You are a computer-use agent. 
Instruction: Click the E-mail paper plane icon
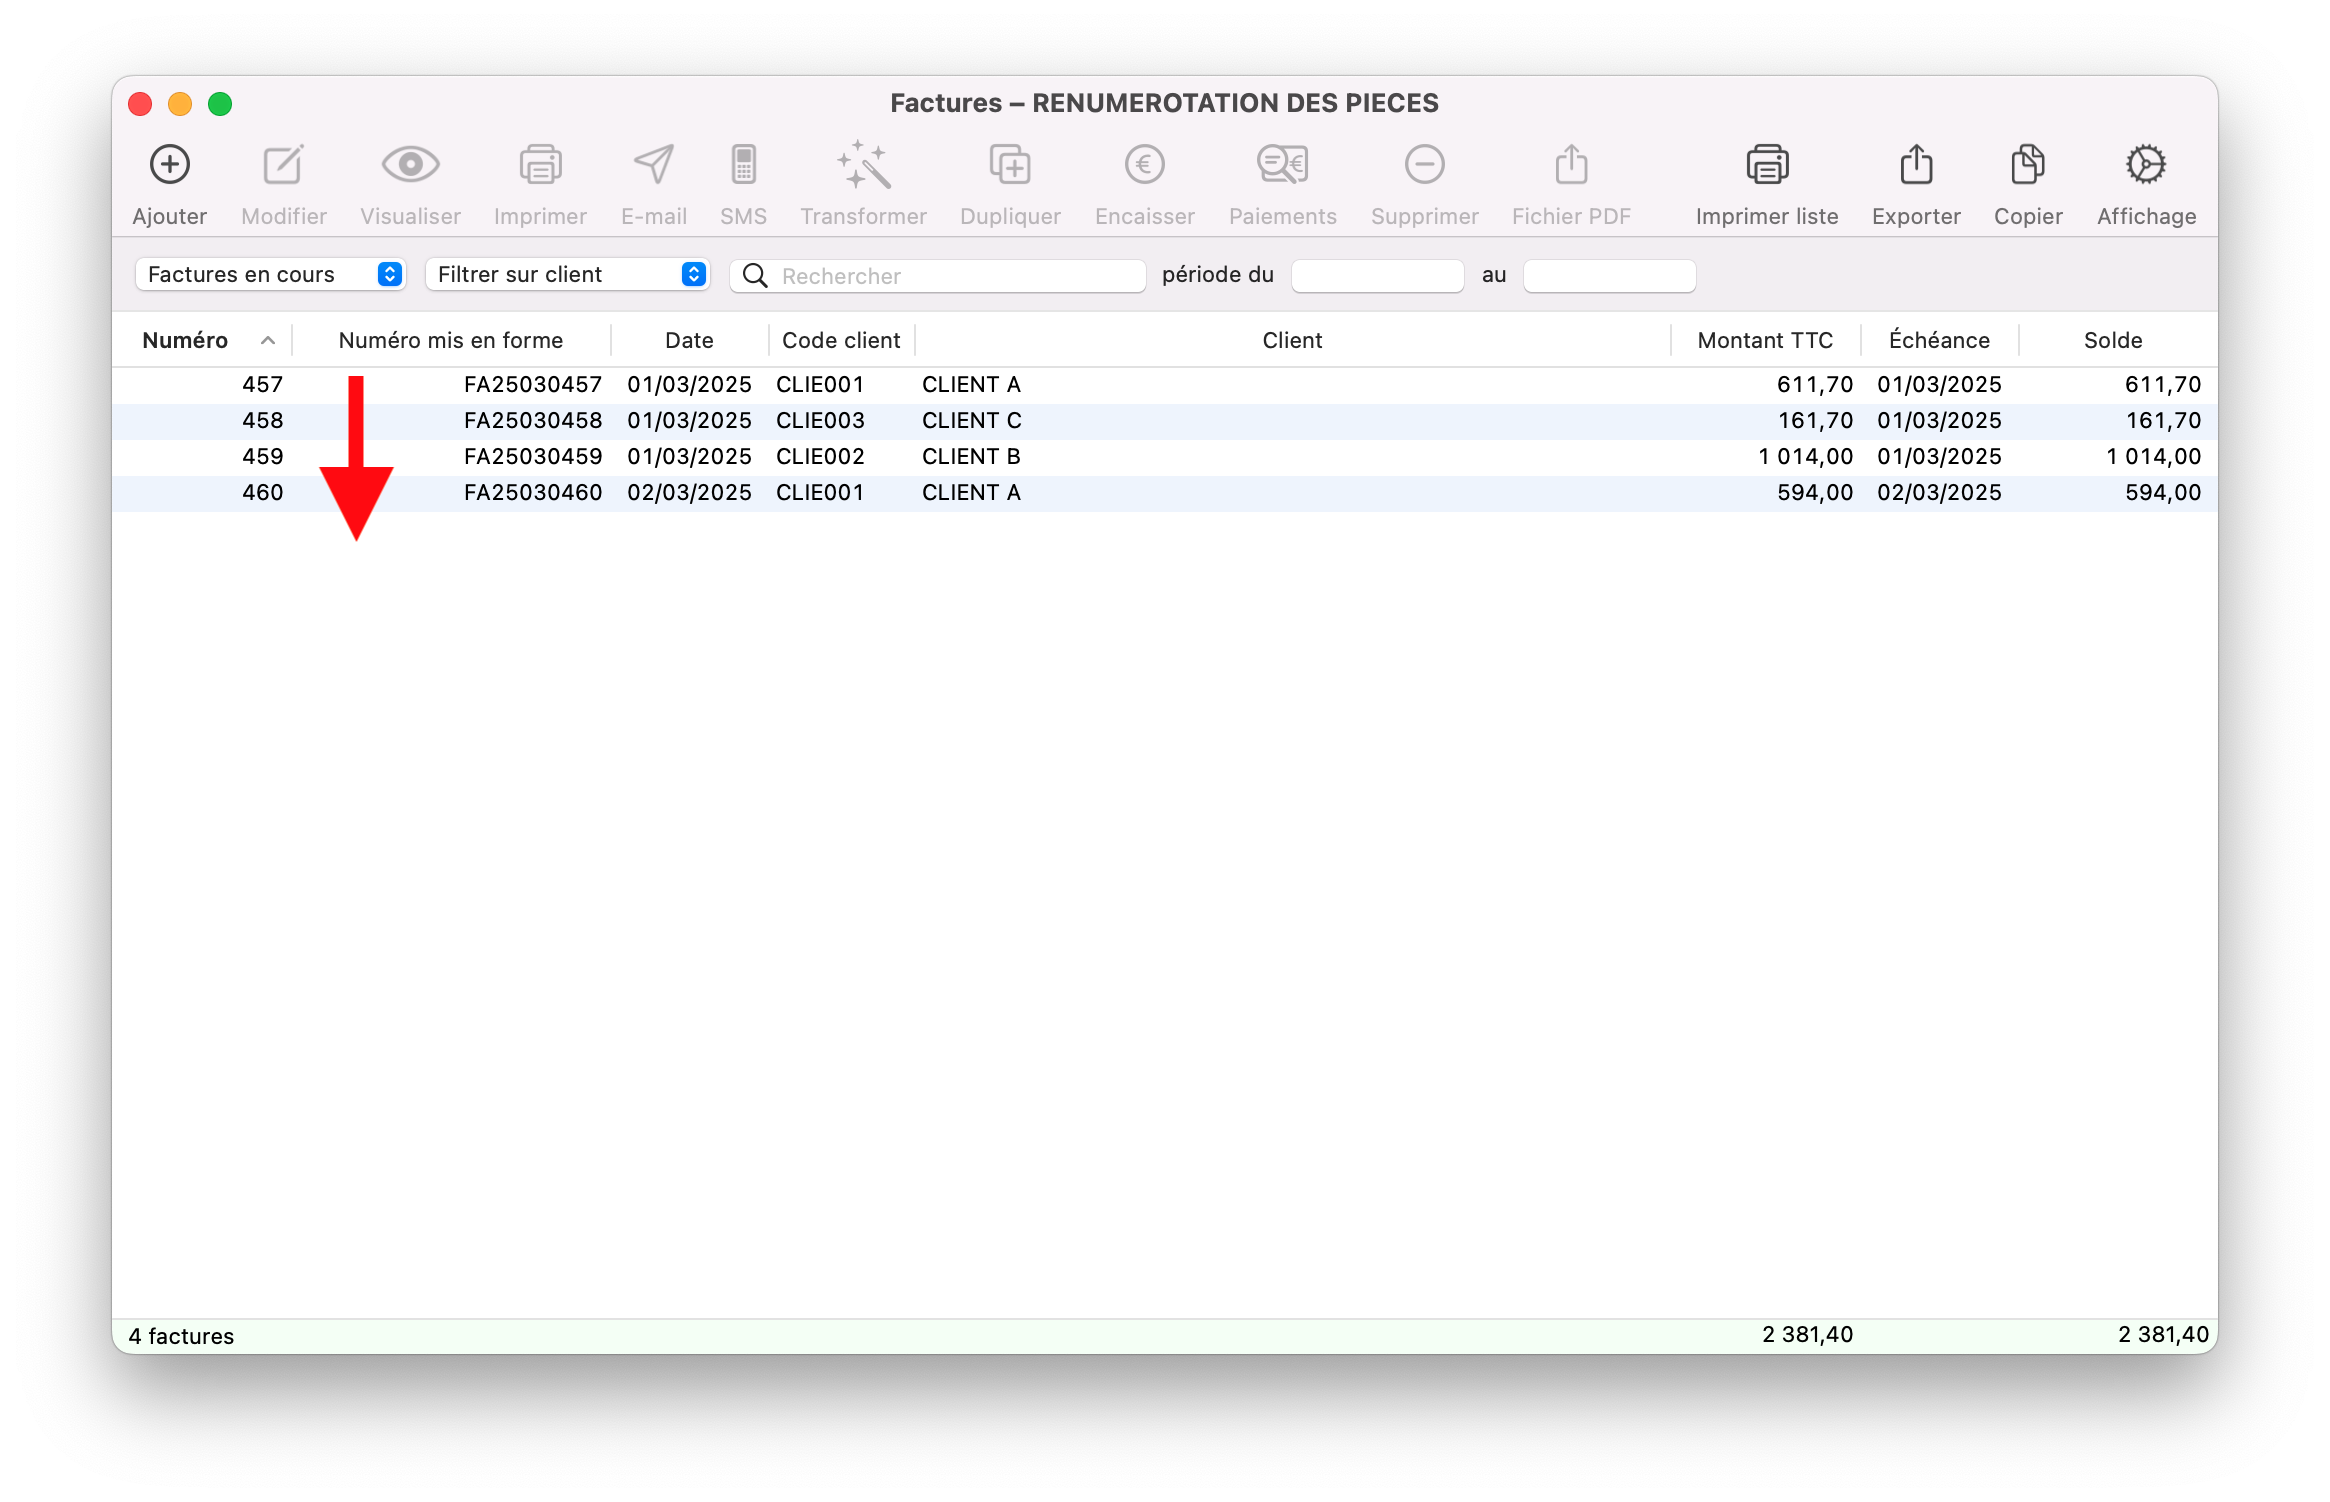pyautogui.click(x=654, y=165)
